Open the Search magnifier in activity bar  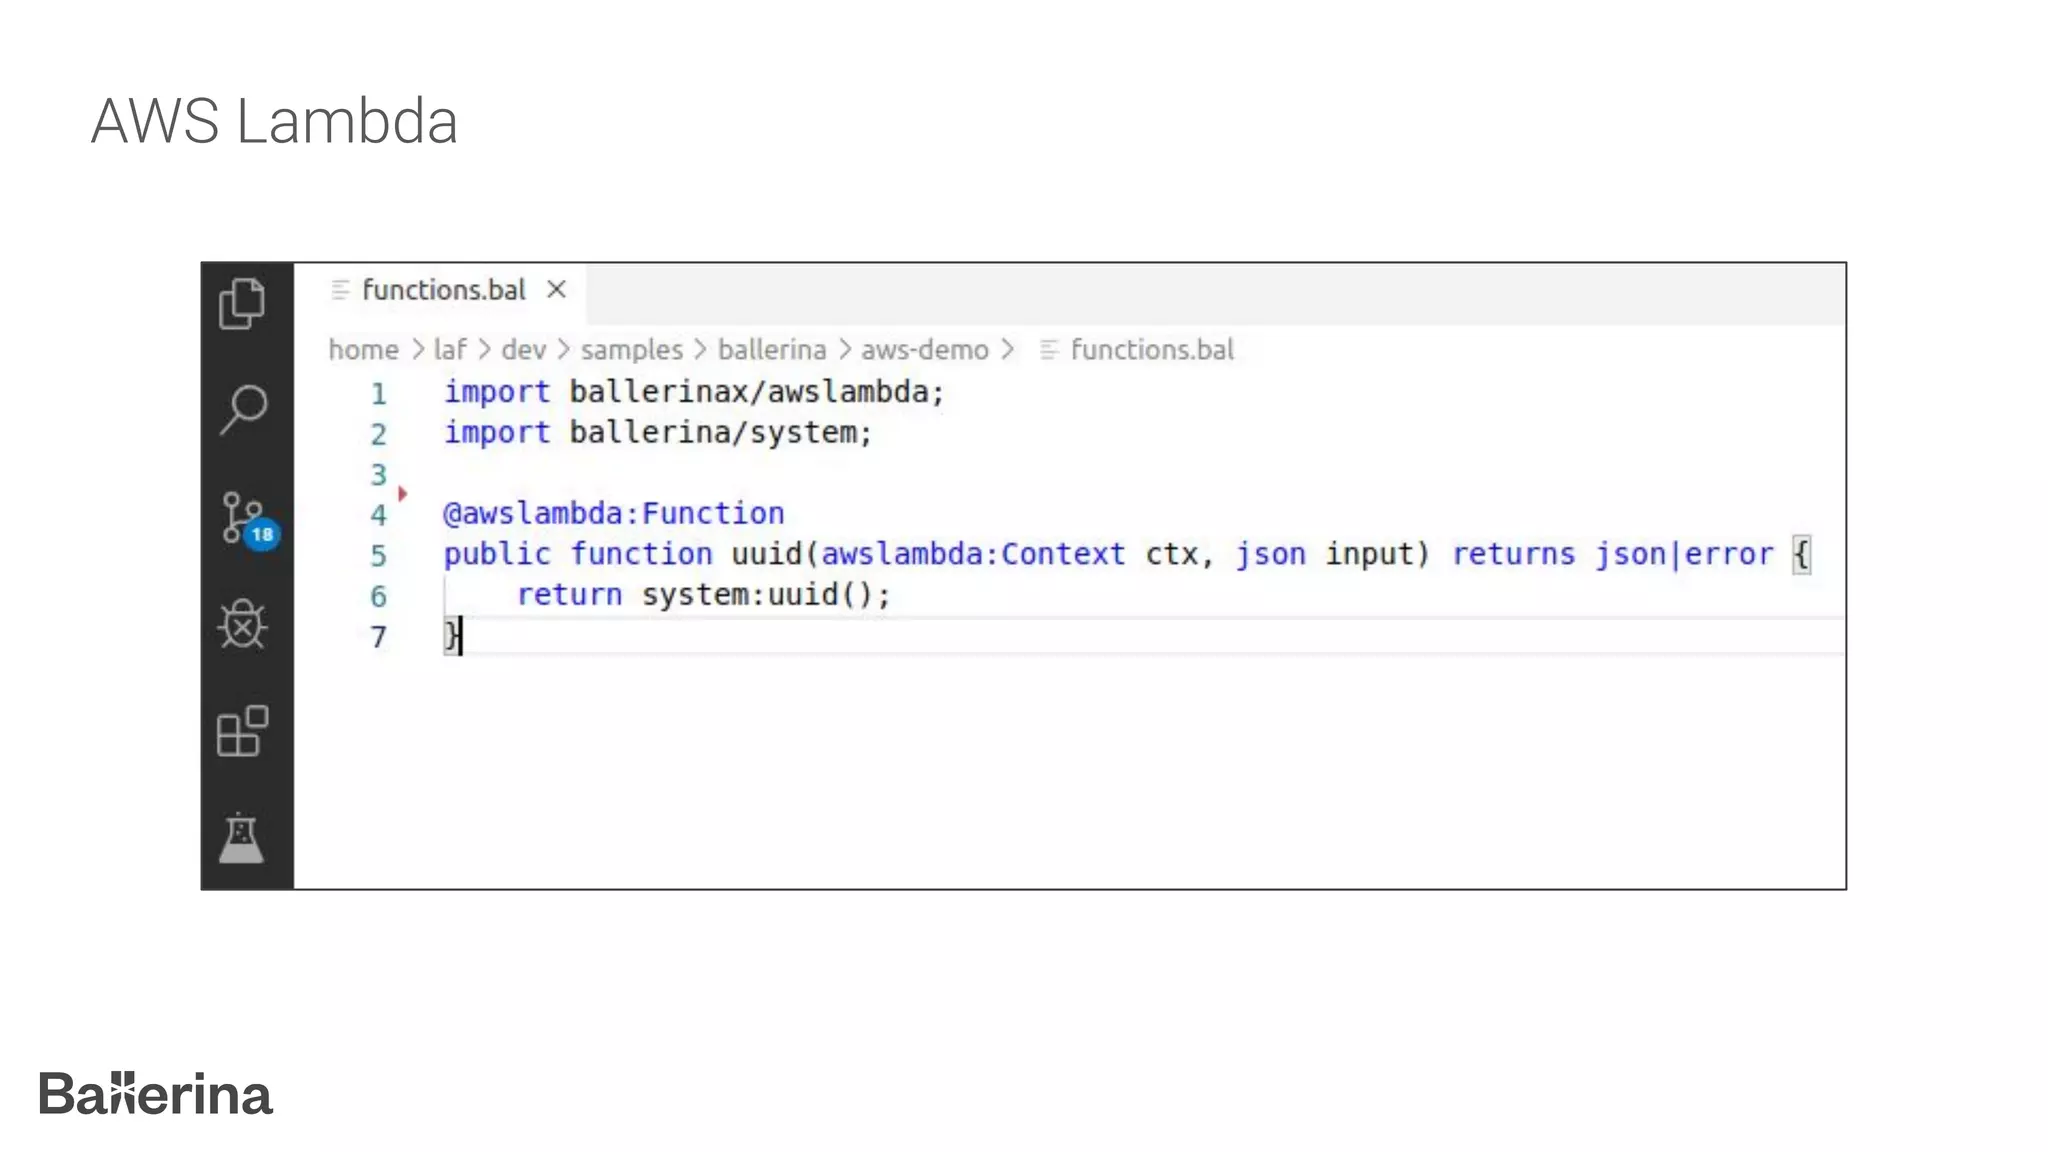243,409
